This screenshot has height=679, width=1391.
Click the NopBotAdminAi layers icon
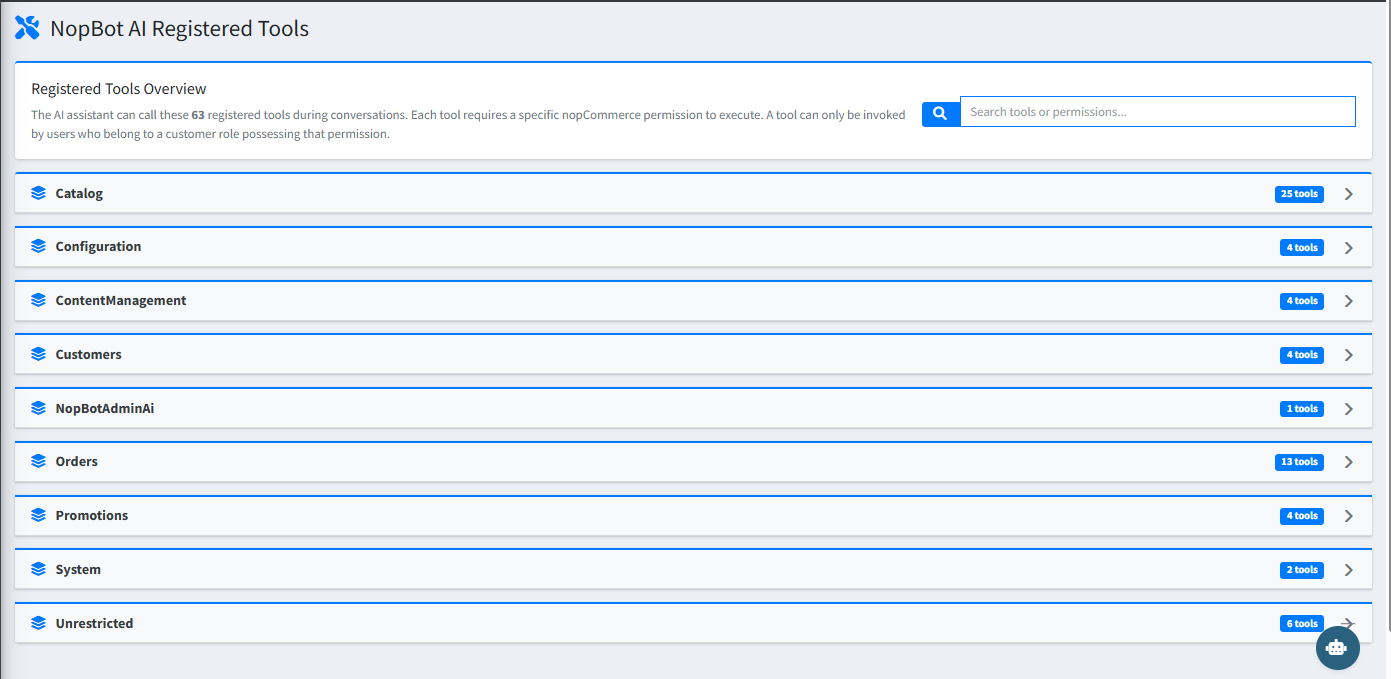click(38, 408)
